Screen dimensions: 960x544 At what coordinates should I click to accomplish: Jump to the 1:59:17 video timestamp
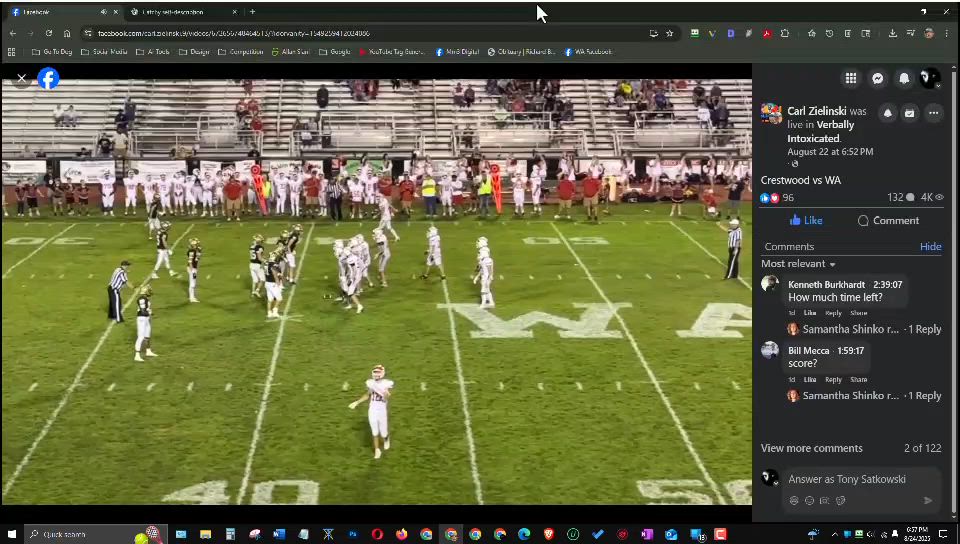point(850,351)
